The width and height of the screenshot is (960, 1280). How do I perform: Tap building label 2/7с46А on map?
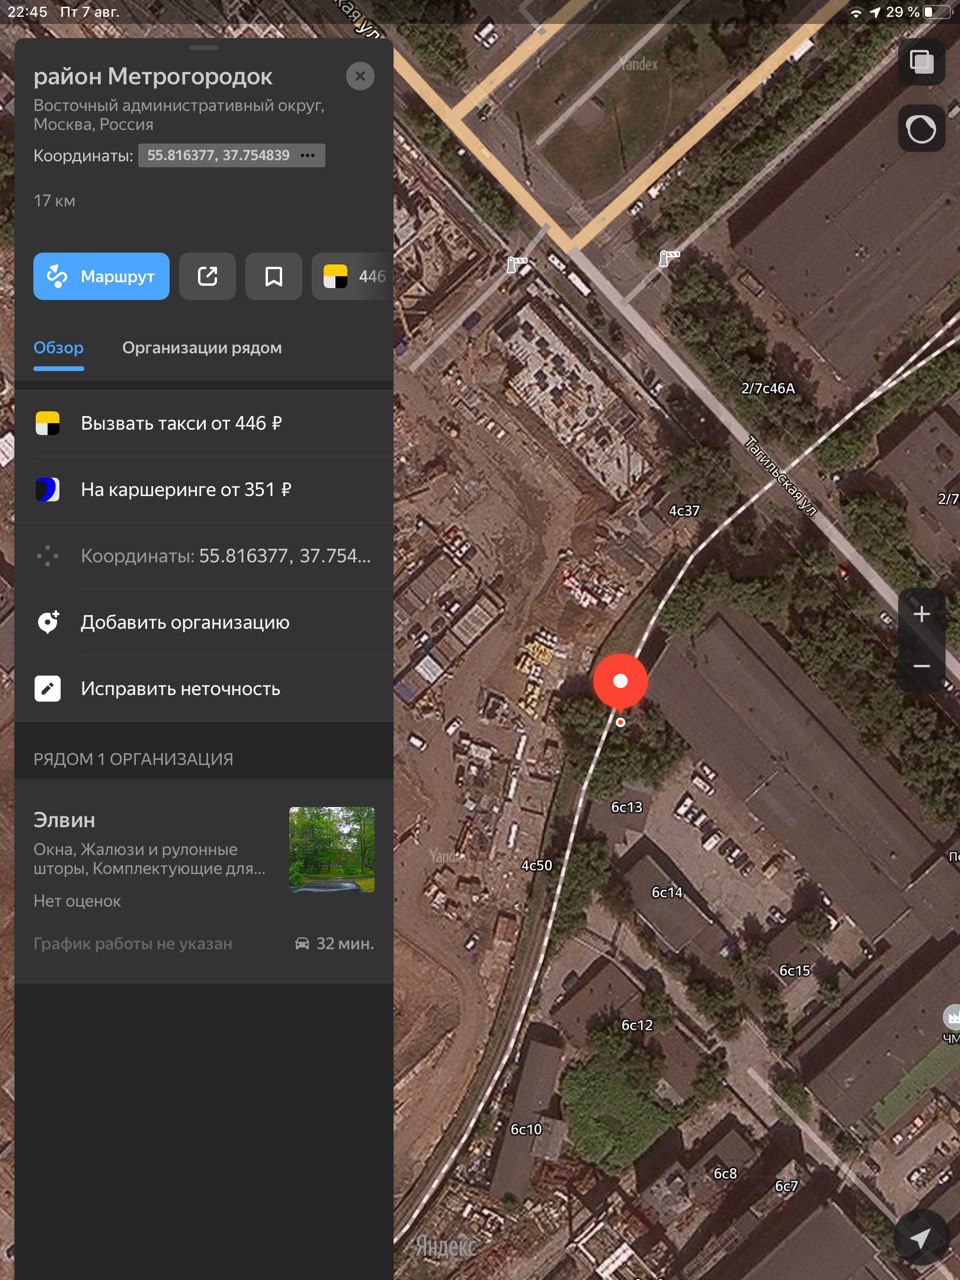pyautogui.click(x=768, y=388)
